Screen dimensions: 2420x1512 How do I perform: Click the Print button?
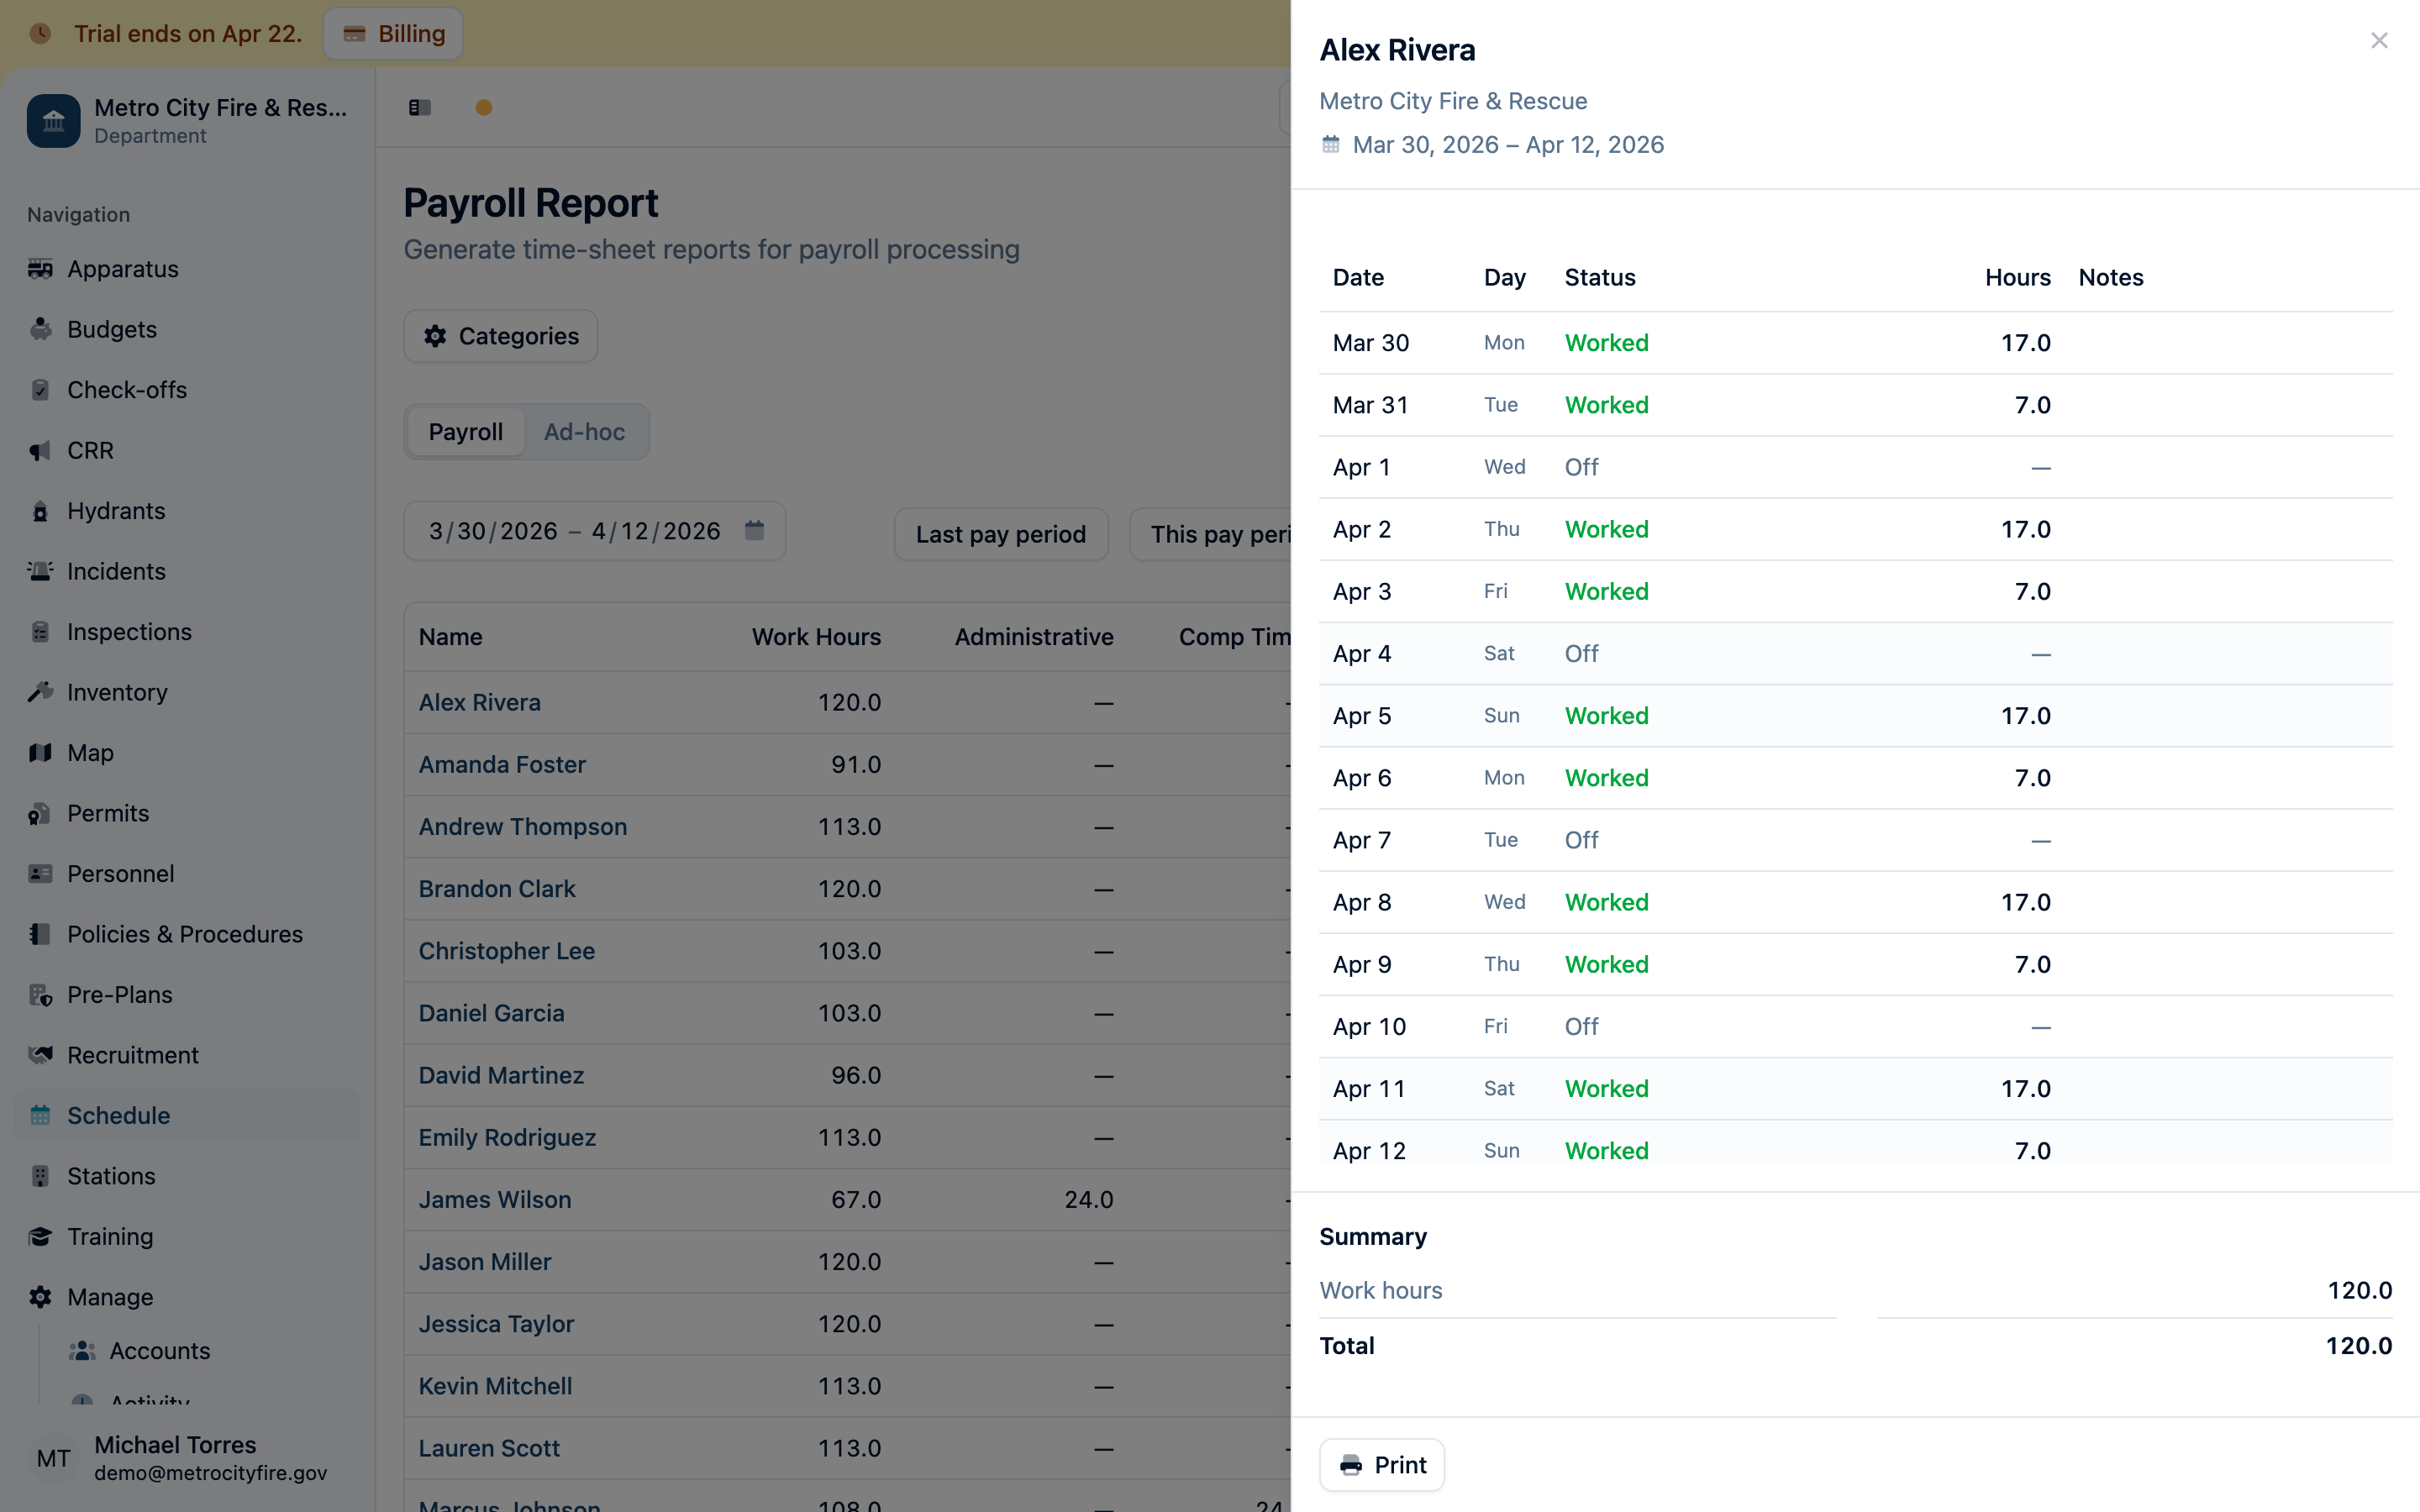(1381, 1464)
